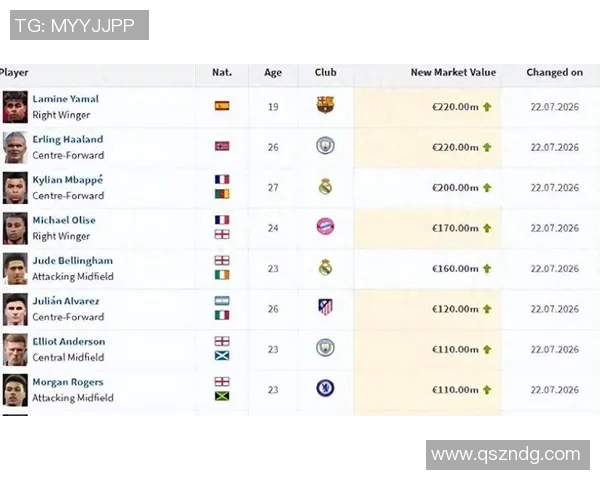Open Jude Bellingham's player profile link
Image resolution: width=600 pixels, height=480 pixels.
[x=73, y=261]
